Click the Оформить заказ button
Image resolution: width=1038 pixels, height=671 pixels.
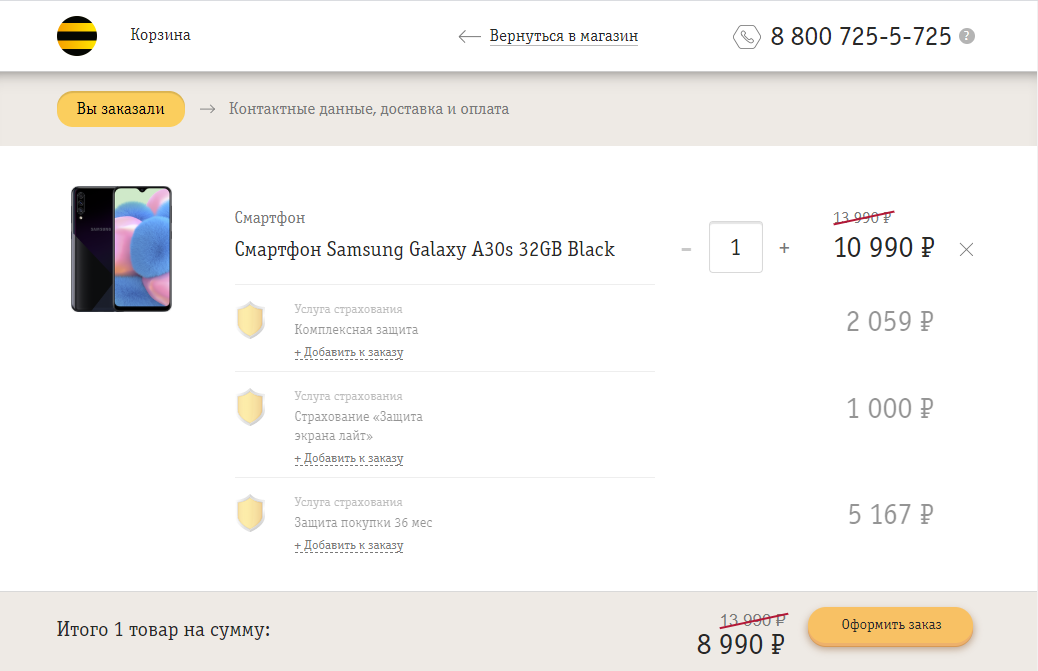(x=889, y=626)
